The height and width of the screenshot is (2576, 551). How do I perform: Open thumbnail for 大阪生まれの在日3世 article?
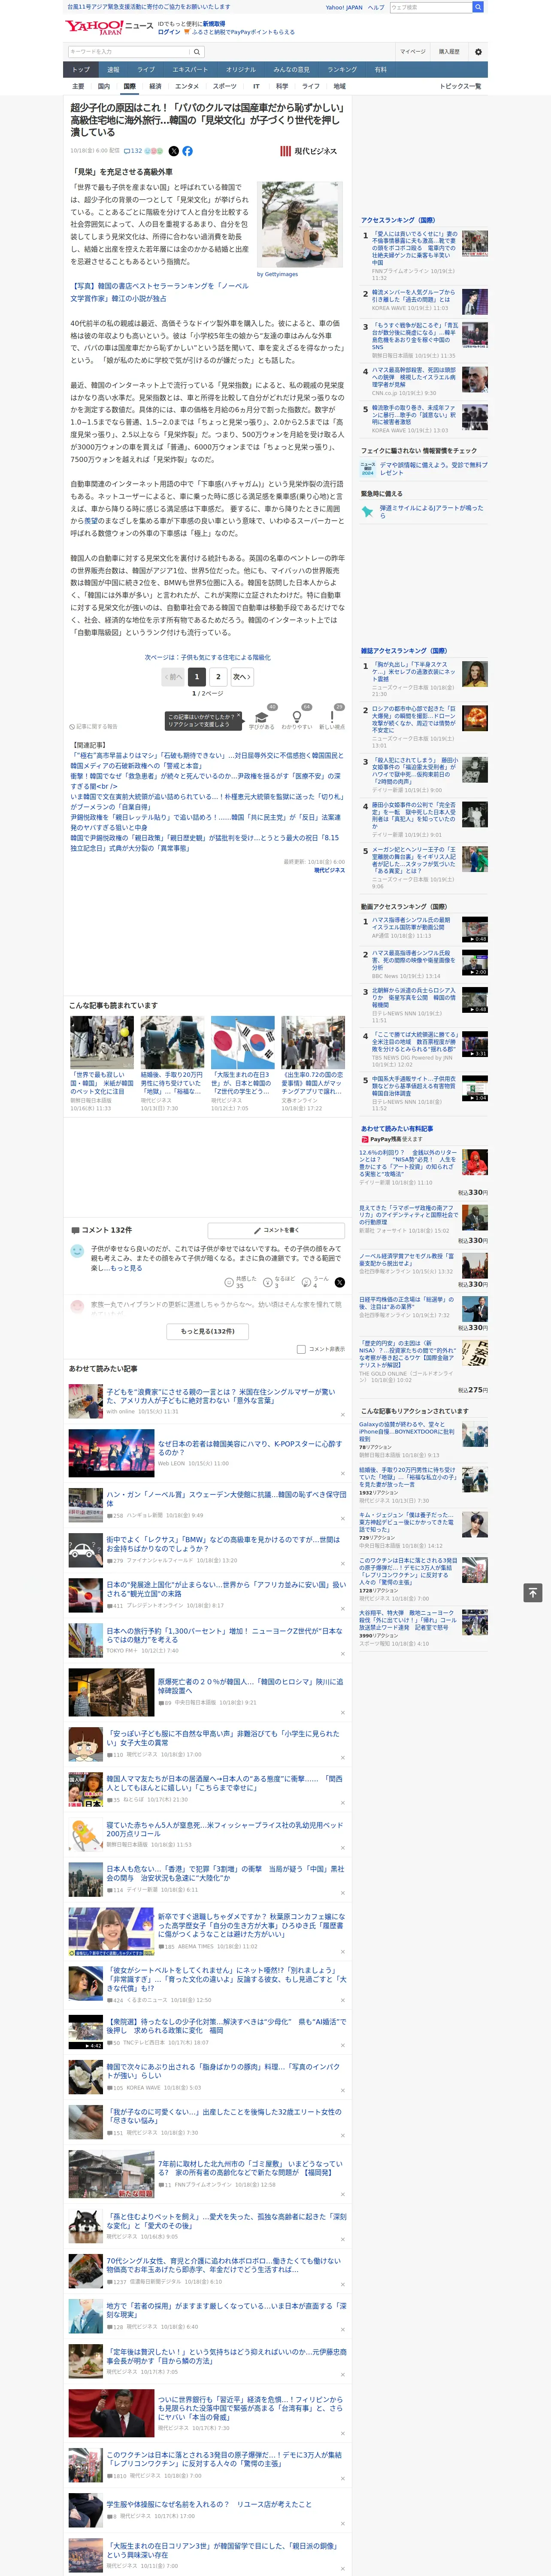pyautogui.click(x=243, y=1043)
